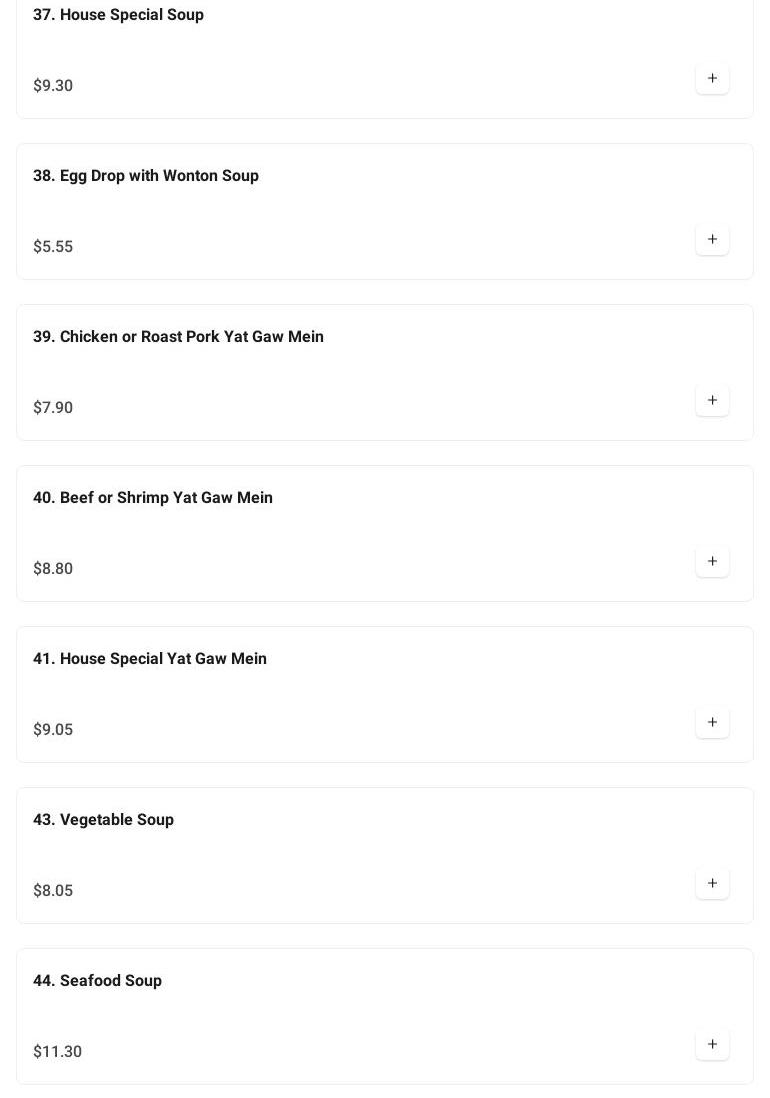Add Egg Drop with Wonton Soup

[712, 240]
